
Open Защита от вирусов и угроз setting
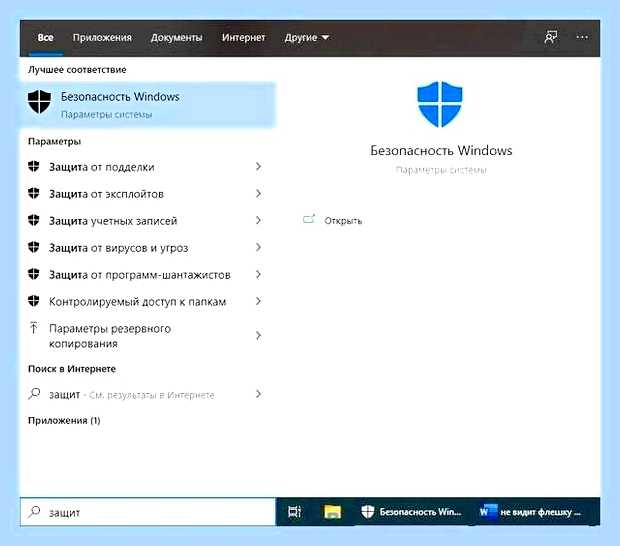click(x=145, y=247)
